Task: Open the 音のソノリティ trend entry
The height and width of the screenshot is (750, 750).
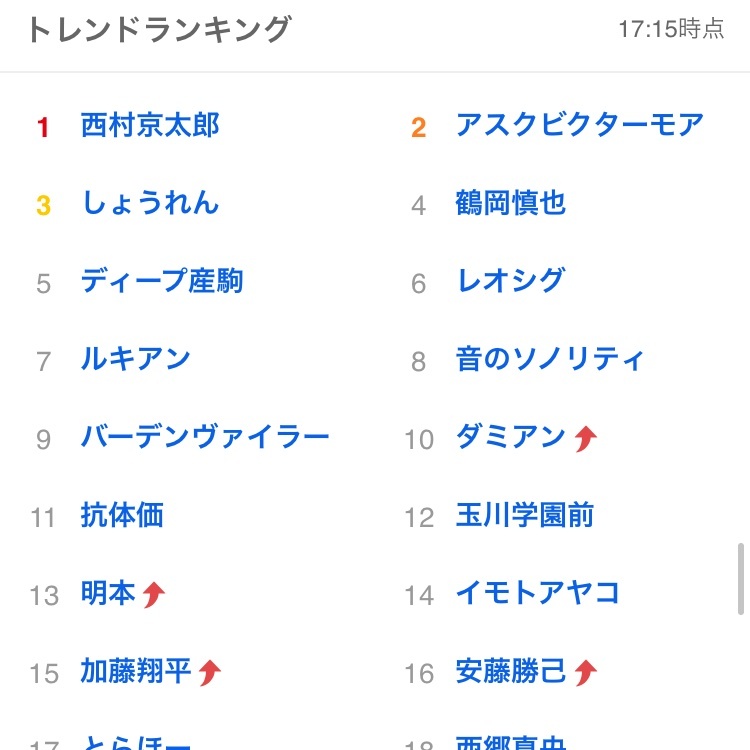Action: click(550, 359)
